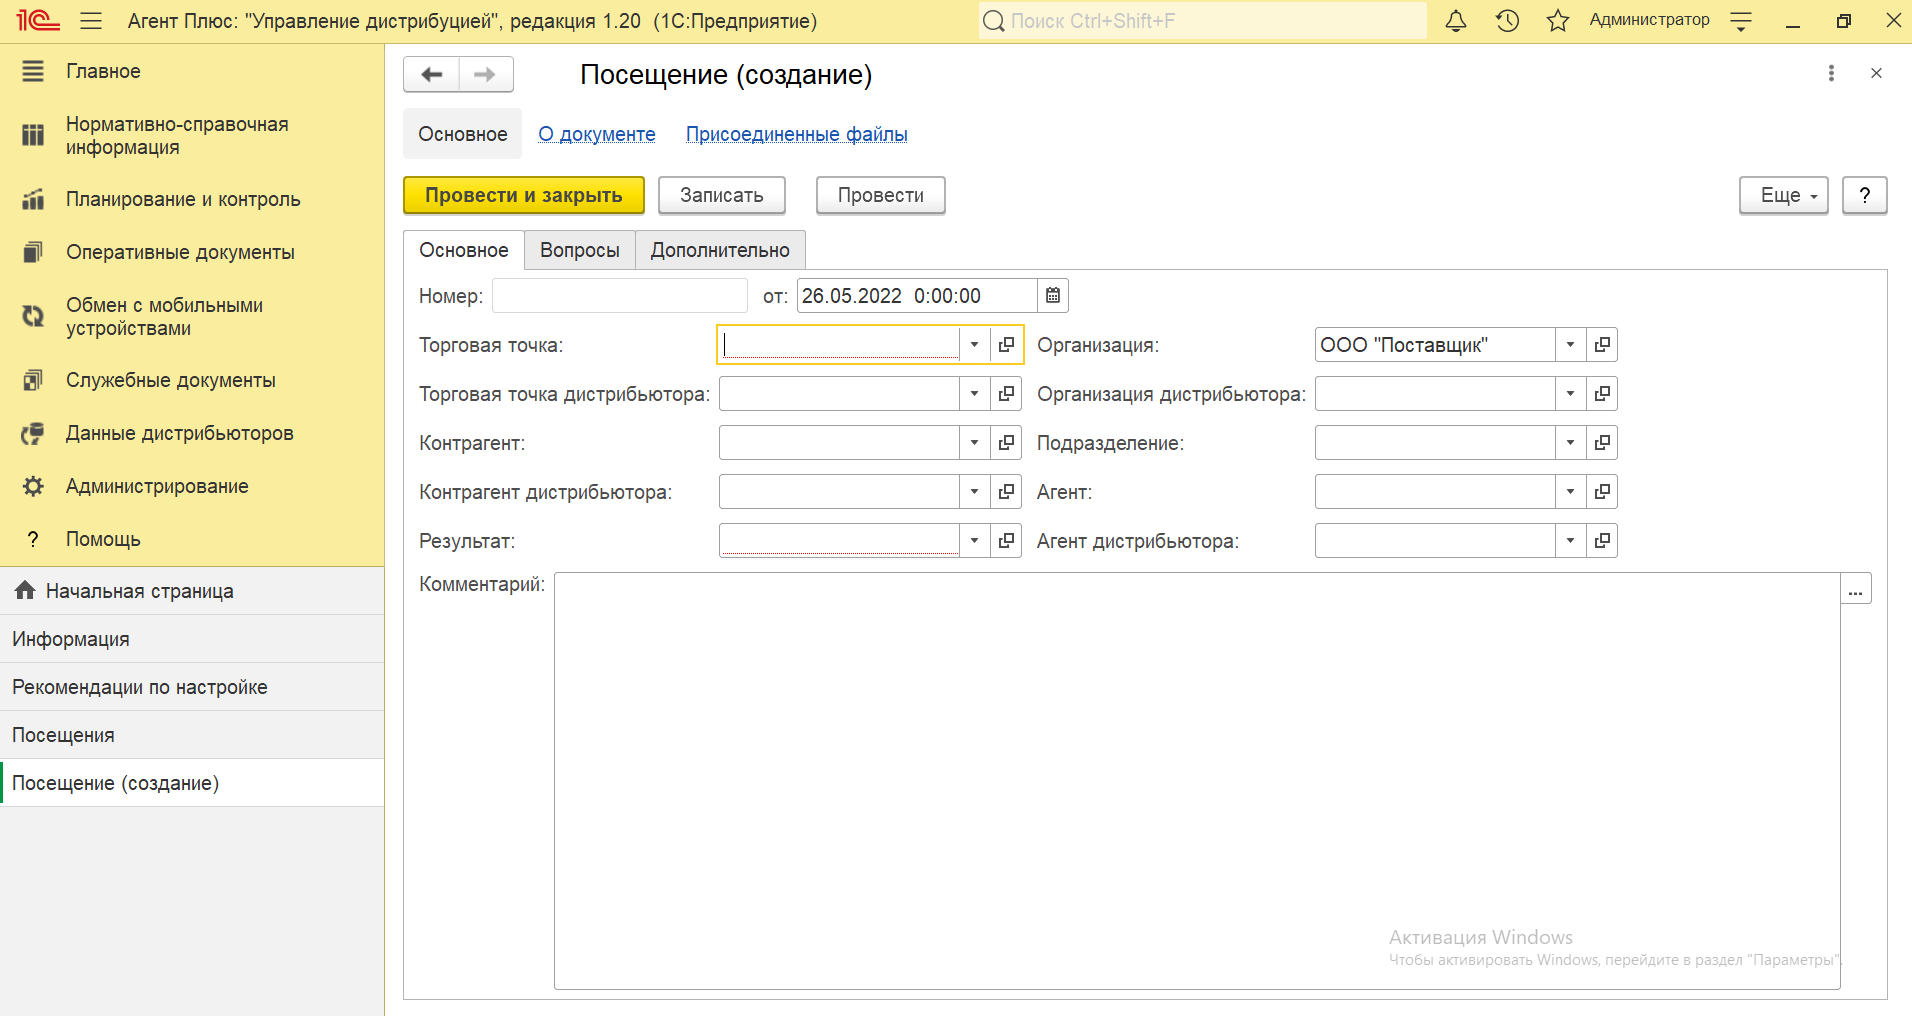Expand the Контрагент дистрибьютора dropdown
This screenshot has height=1016, width=1912.
tap(975, 492)
